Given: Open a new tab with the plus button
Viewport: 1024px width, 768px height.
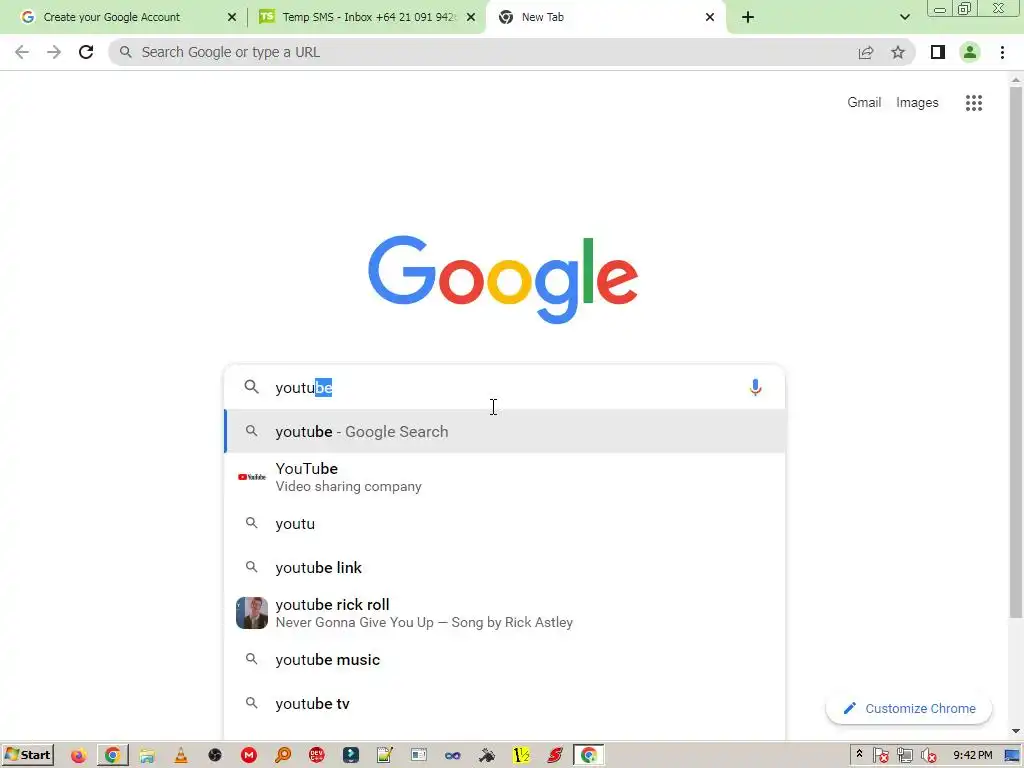Looking at the screenshot, I should click(x=748, y=17).
